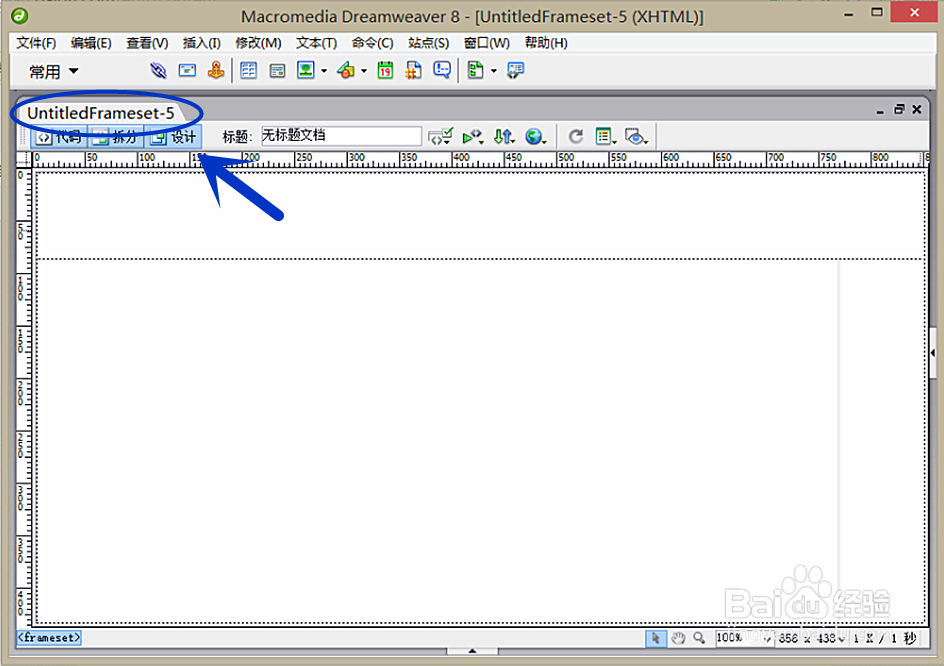Viewport: 944px width, 666px height.
Task: Open the 插入(I) menu
Action: coord(202,43)
